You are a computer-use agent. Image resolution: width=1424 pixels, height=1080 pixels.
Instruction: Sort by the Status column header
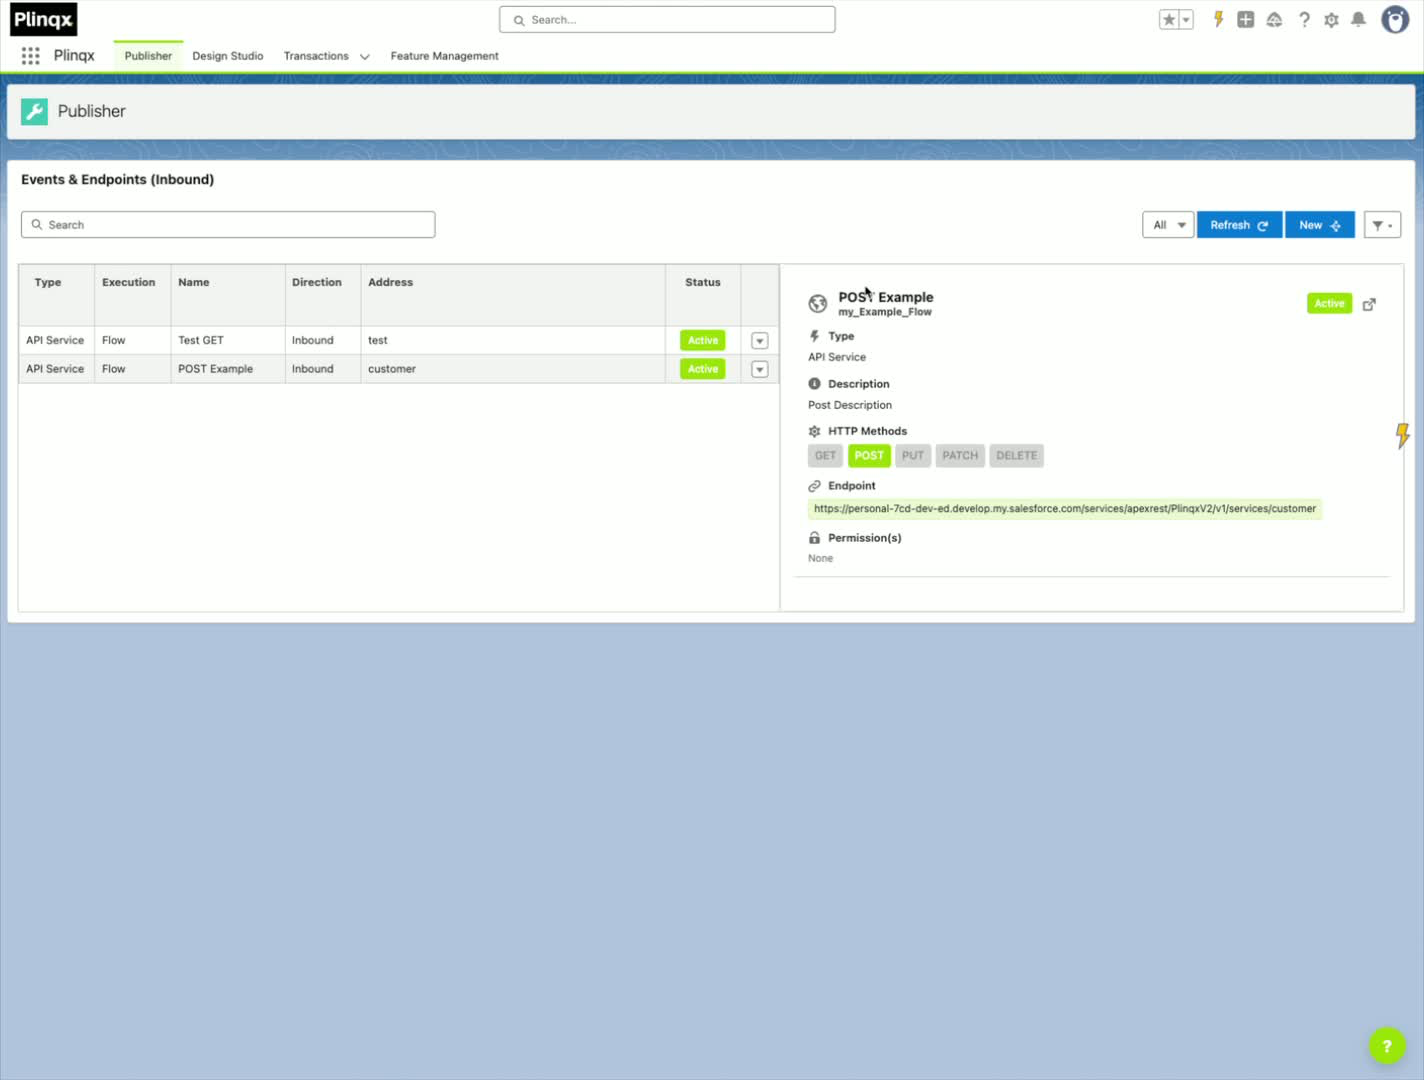coord(703,283)
